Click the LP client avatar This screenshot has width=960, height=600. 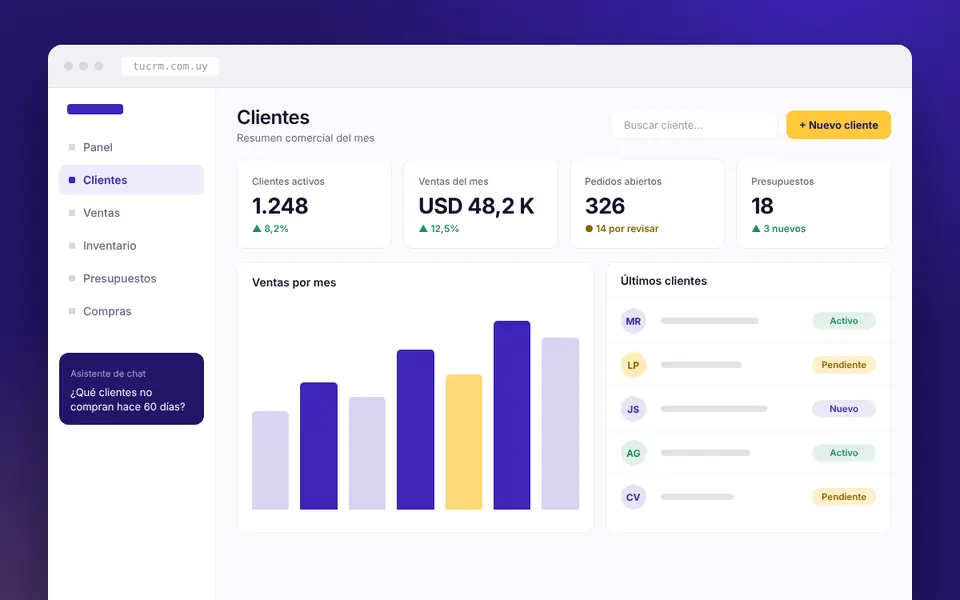pos(633,365)
